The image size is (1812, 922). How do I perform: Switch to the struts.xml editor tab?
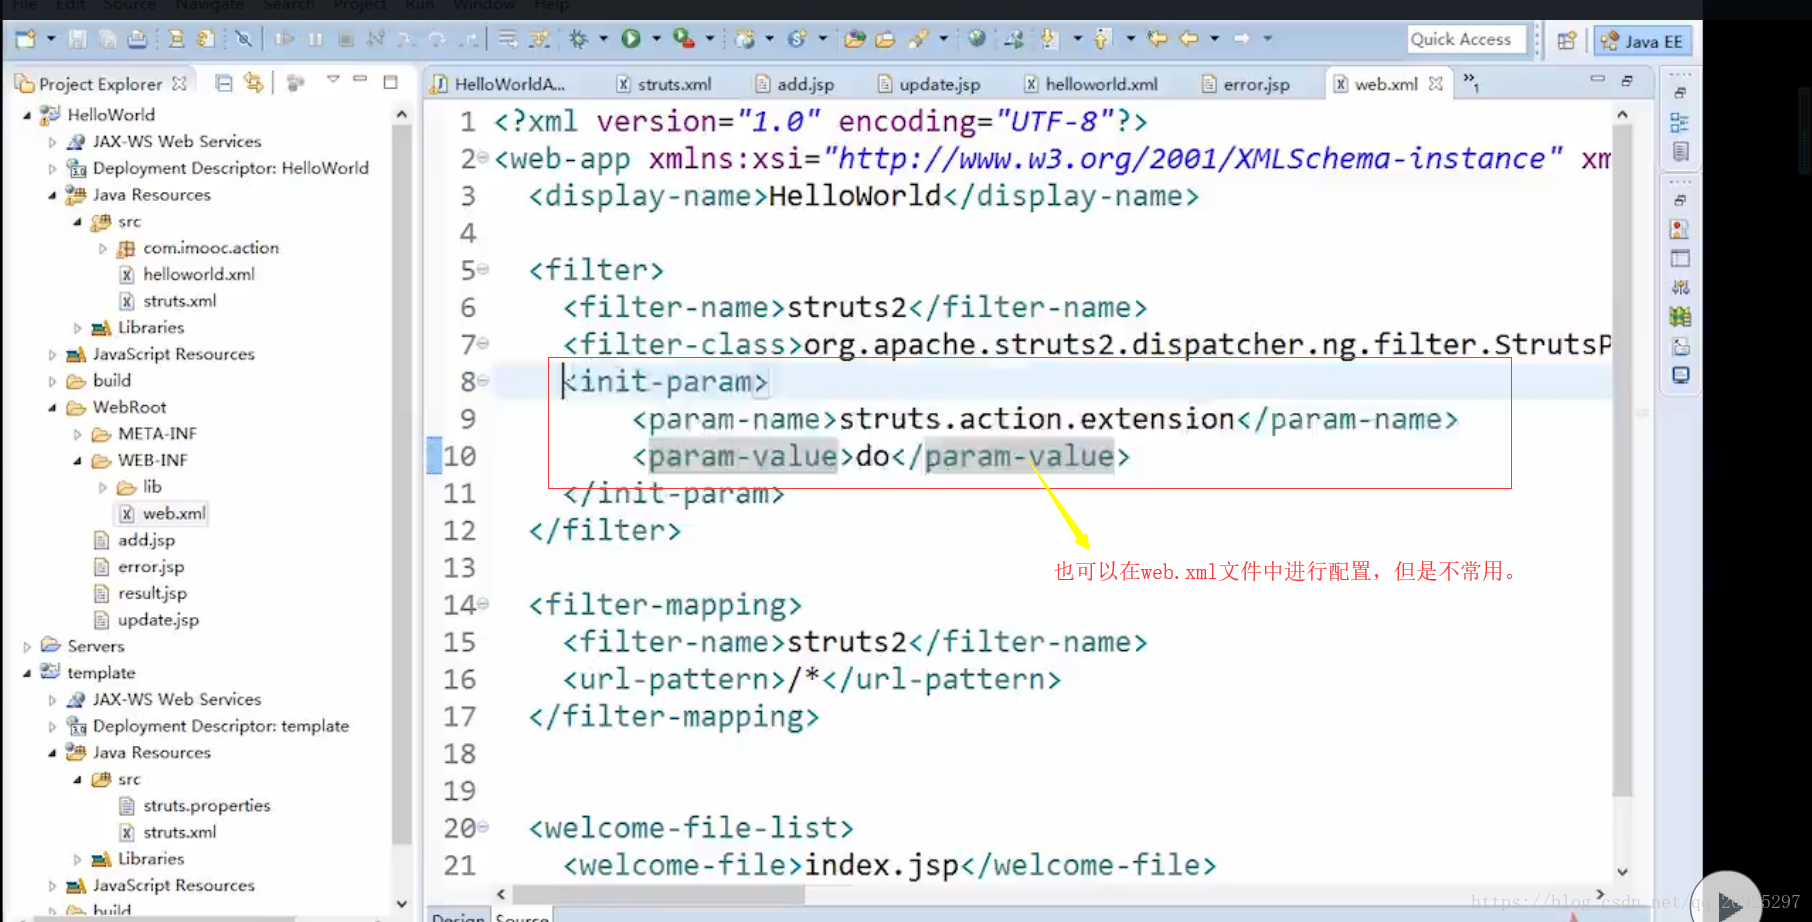664,84
